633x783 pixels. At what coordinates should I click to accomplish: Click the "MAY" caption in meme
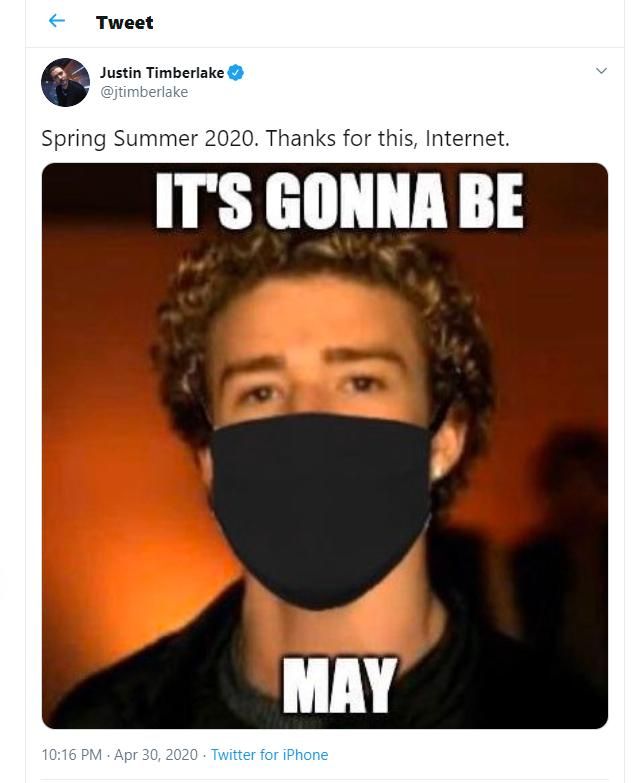(x=340, y=685)
